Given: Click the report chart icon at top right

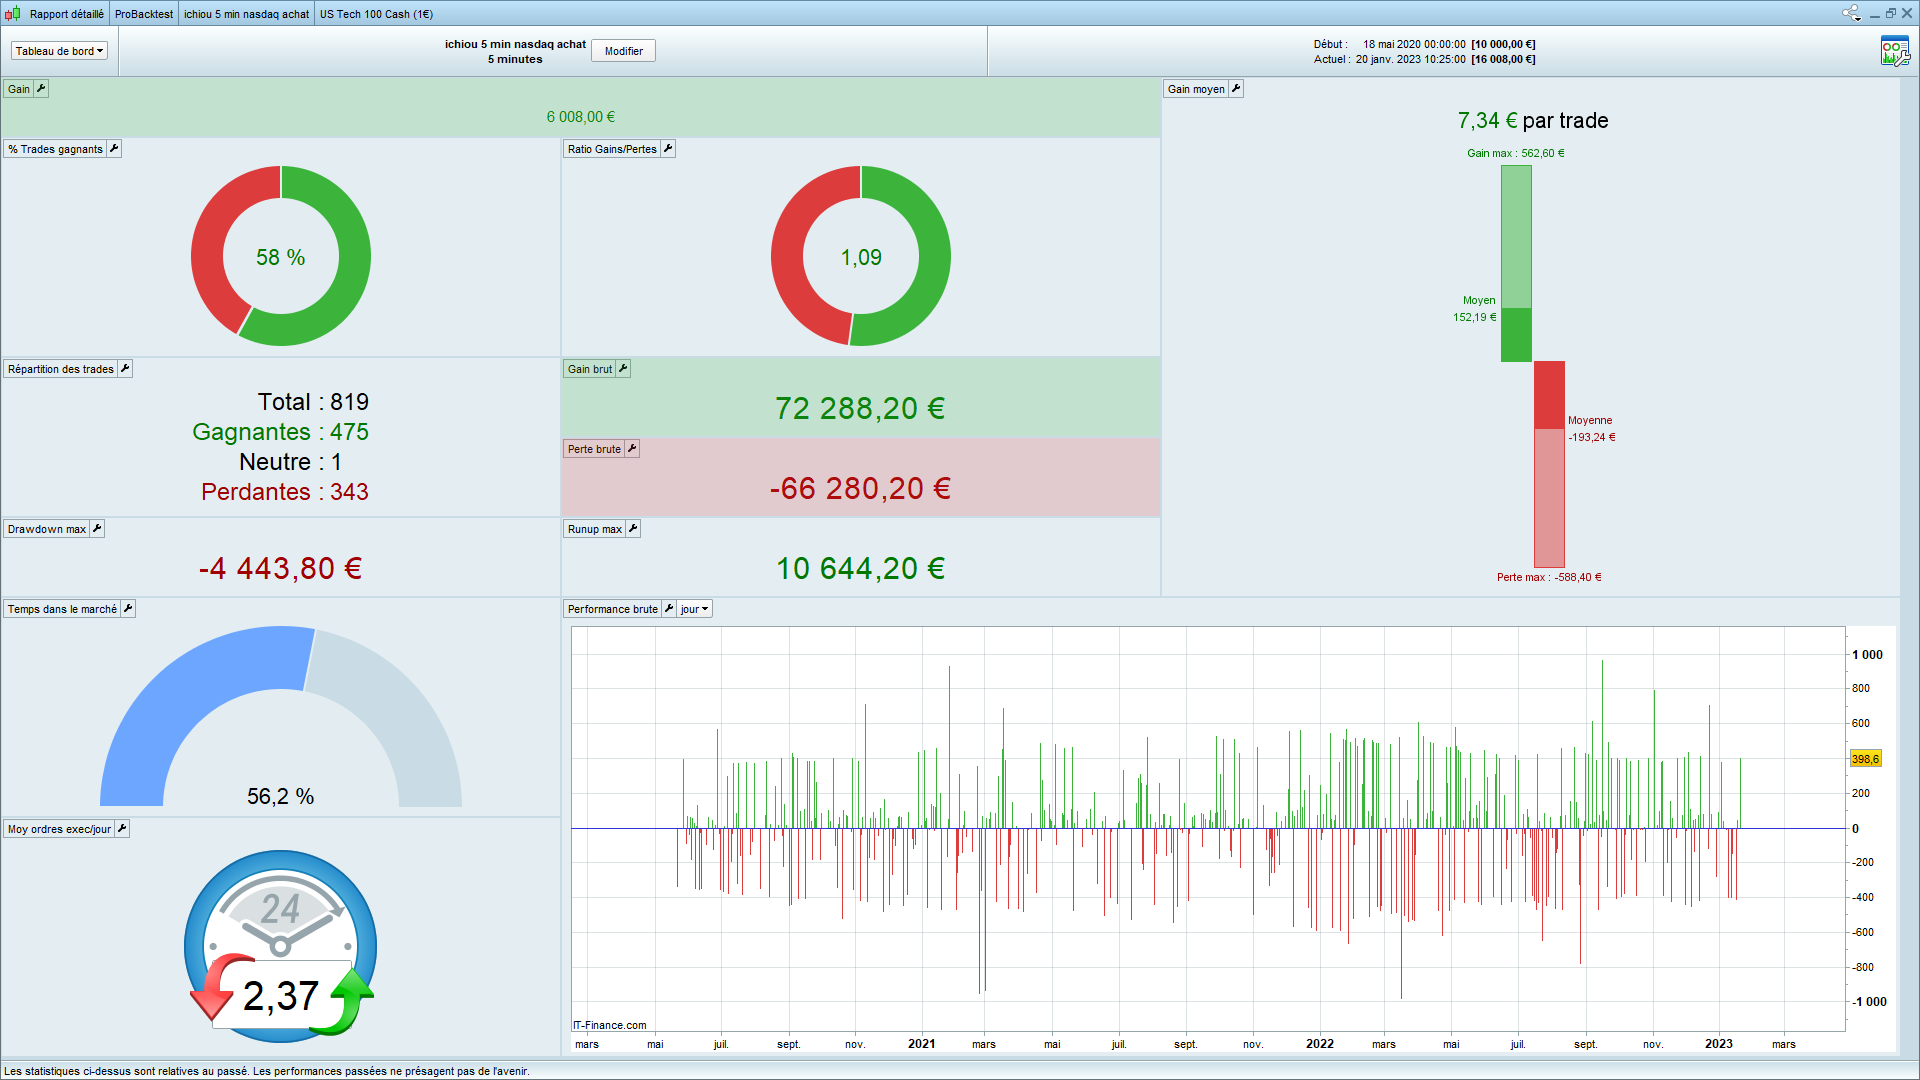Looking at the screenshot, I should [x=1894, y=51].
